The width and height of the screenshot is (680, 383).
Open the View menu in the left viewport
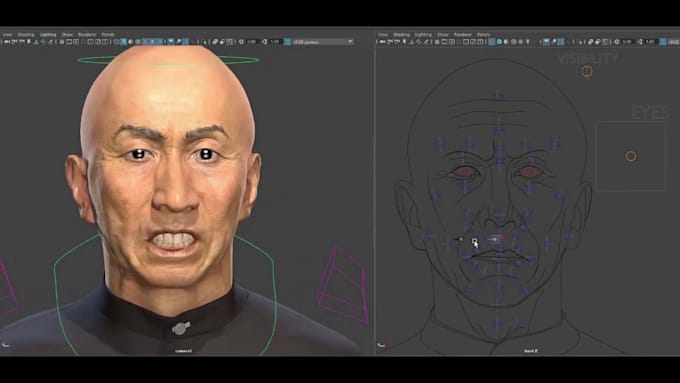click(7, 34)
